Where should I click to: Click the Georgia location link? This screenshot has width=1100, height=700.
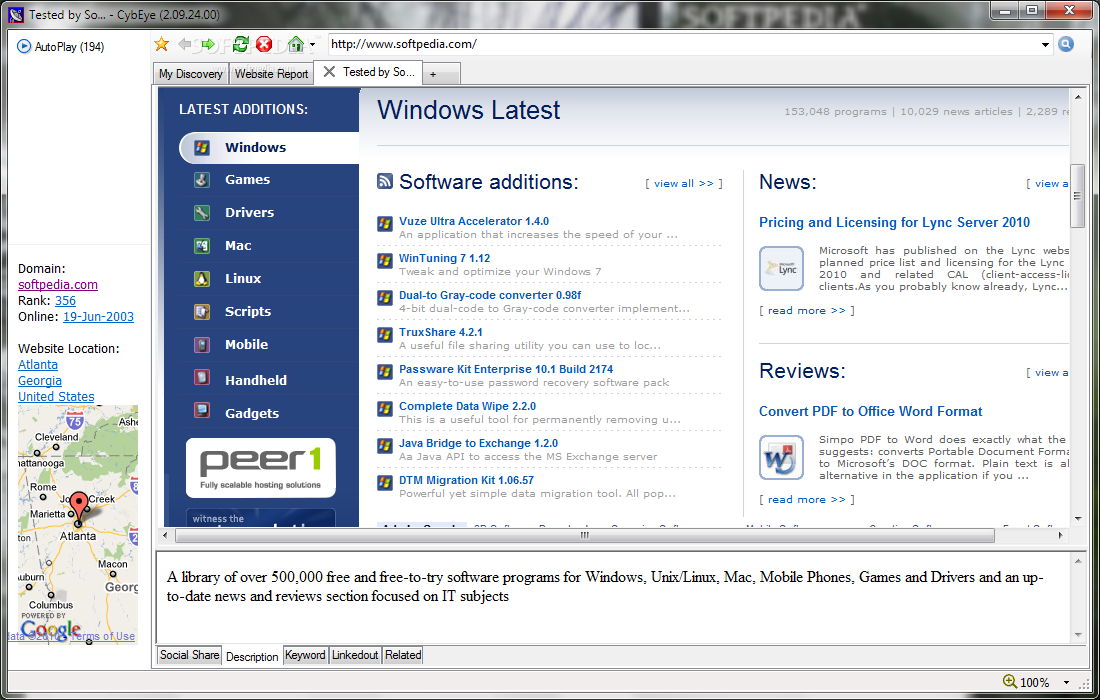click(40, 381)
